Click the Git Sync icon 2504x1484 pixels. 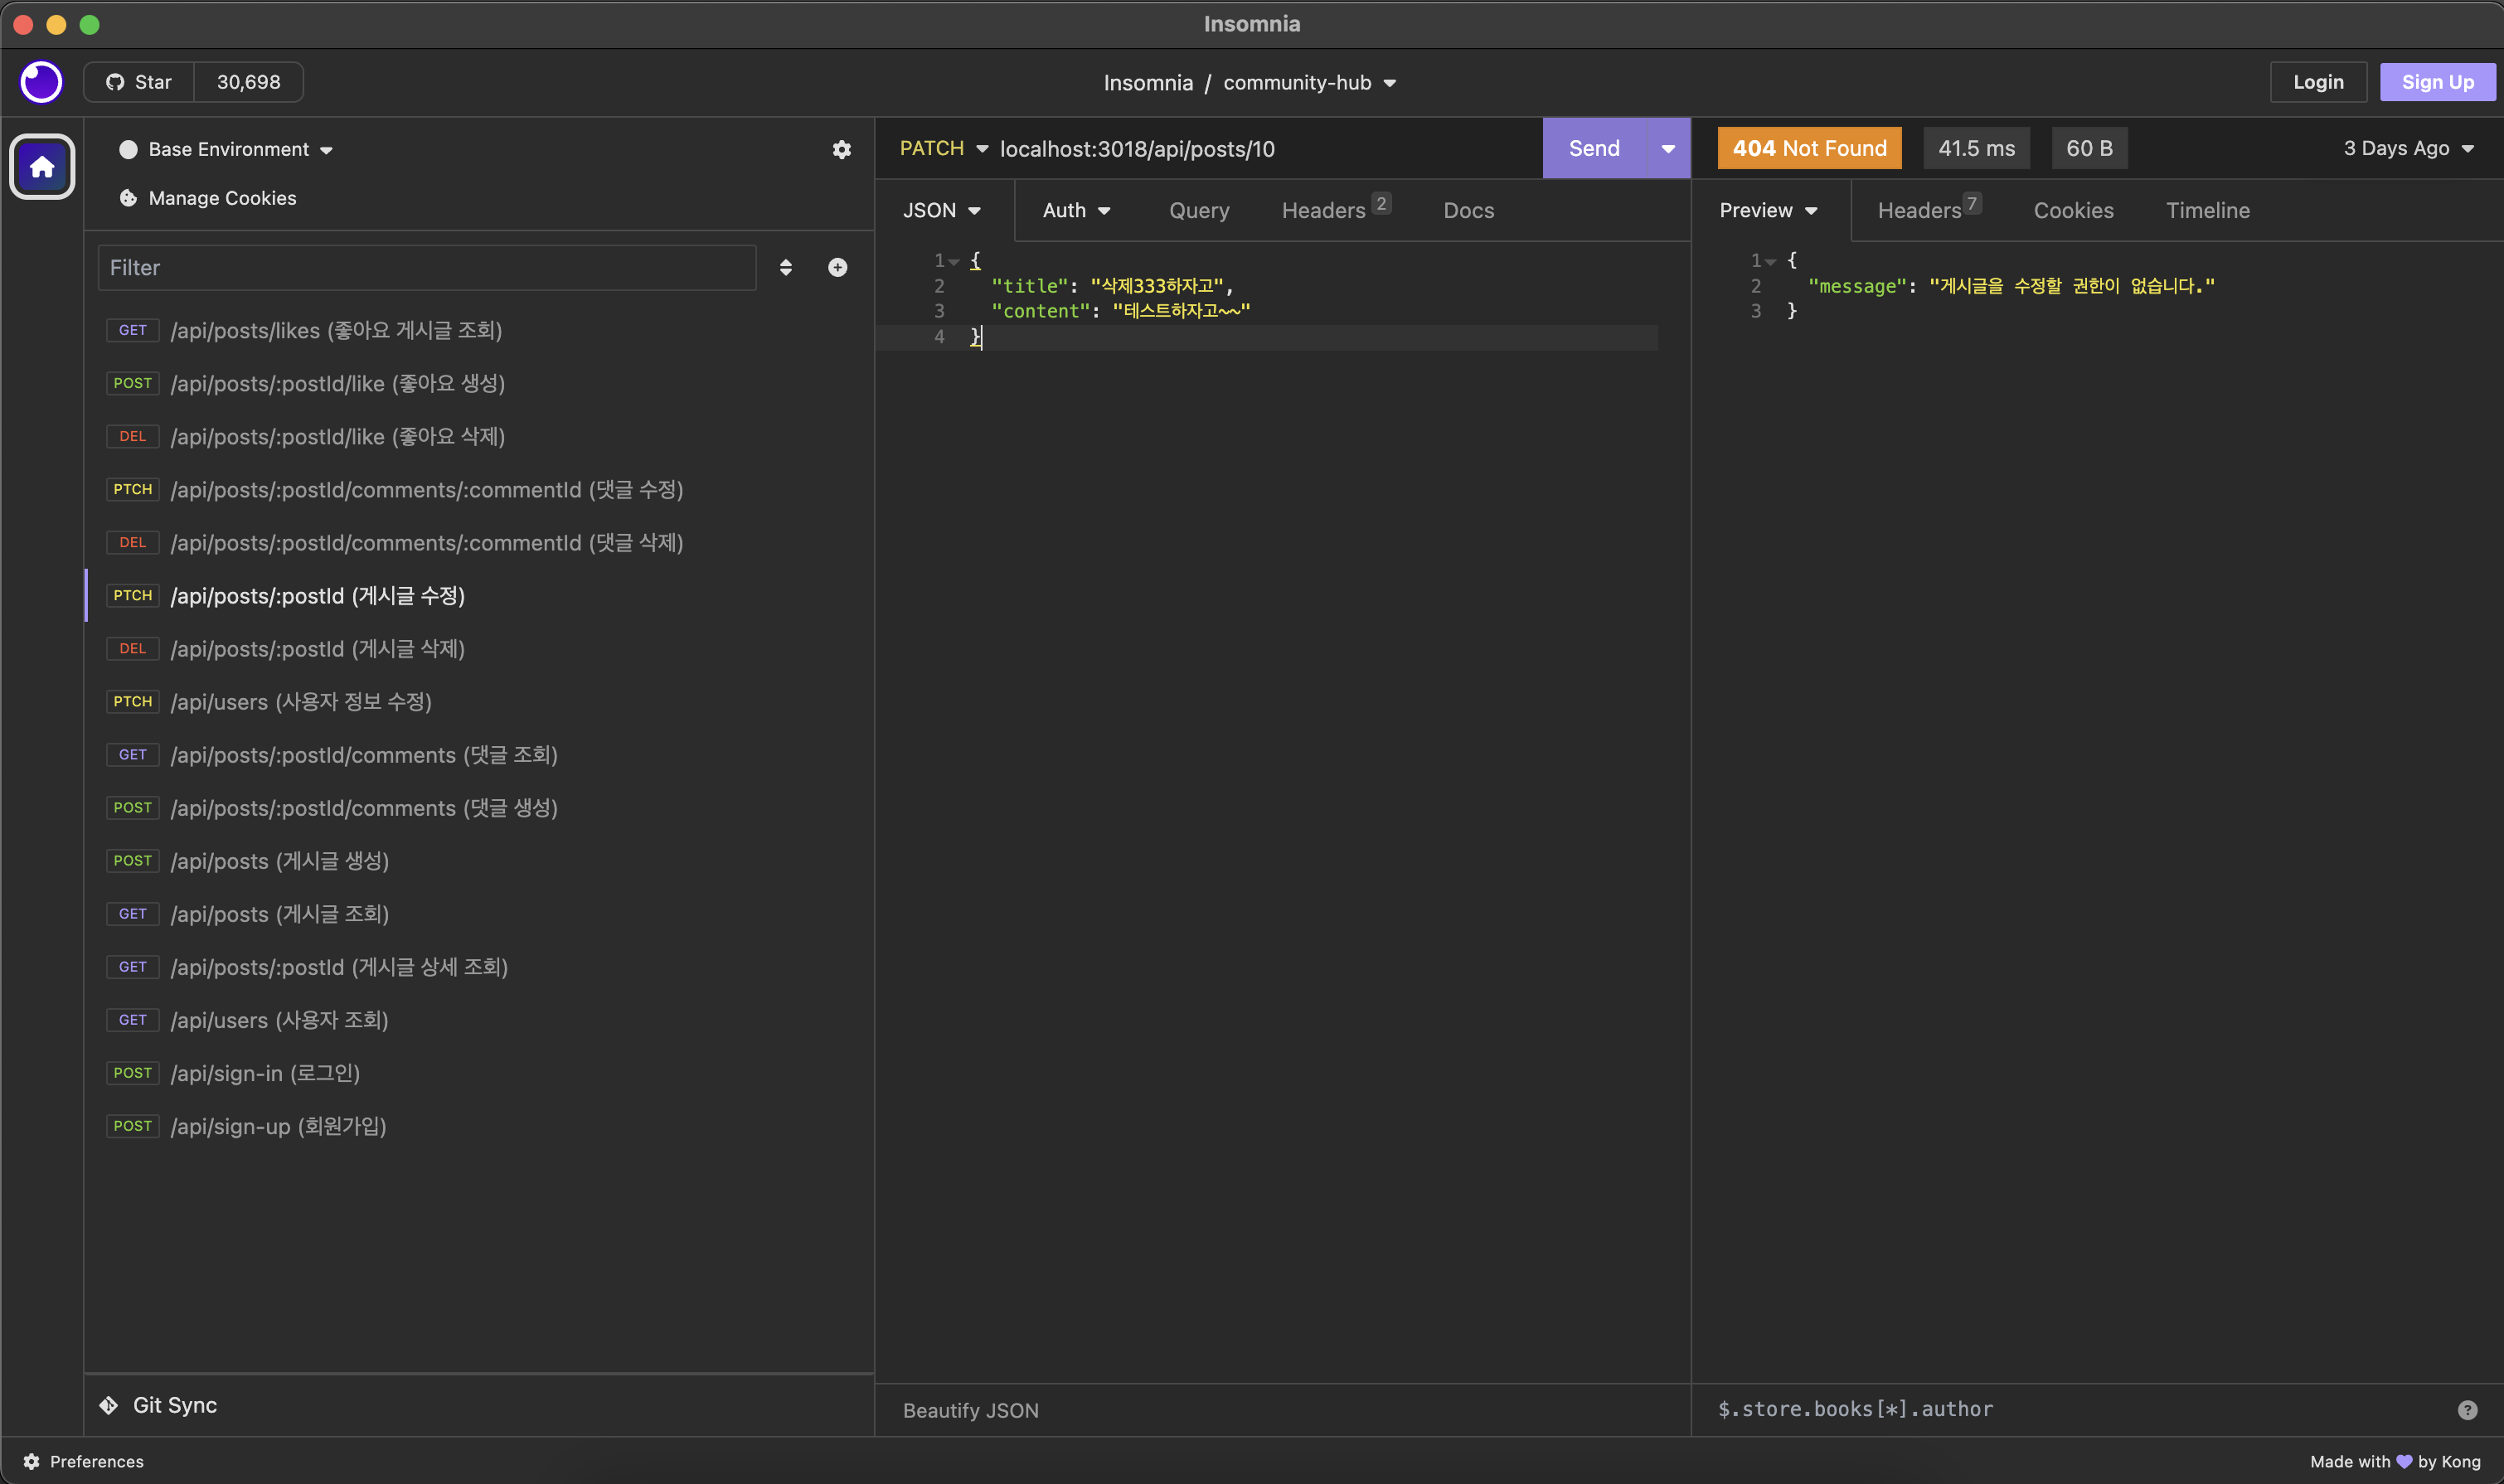[x=109, y=1405]
